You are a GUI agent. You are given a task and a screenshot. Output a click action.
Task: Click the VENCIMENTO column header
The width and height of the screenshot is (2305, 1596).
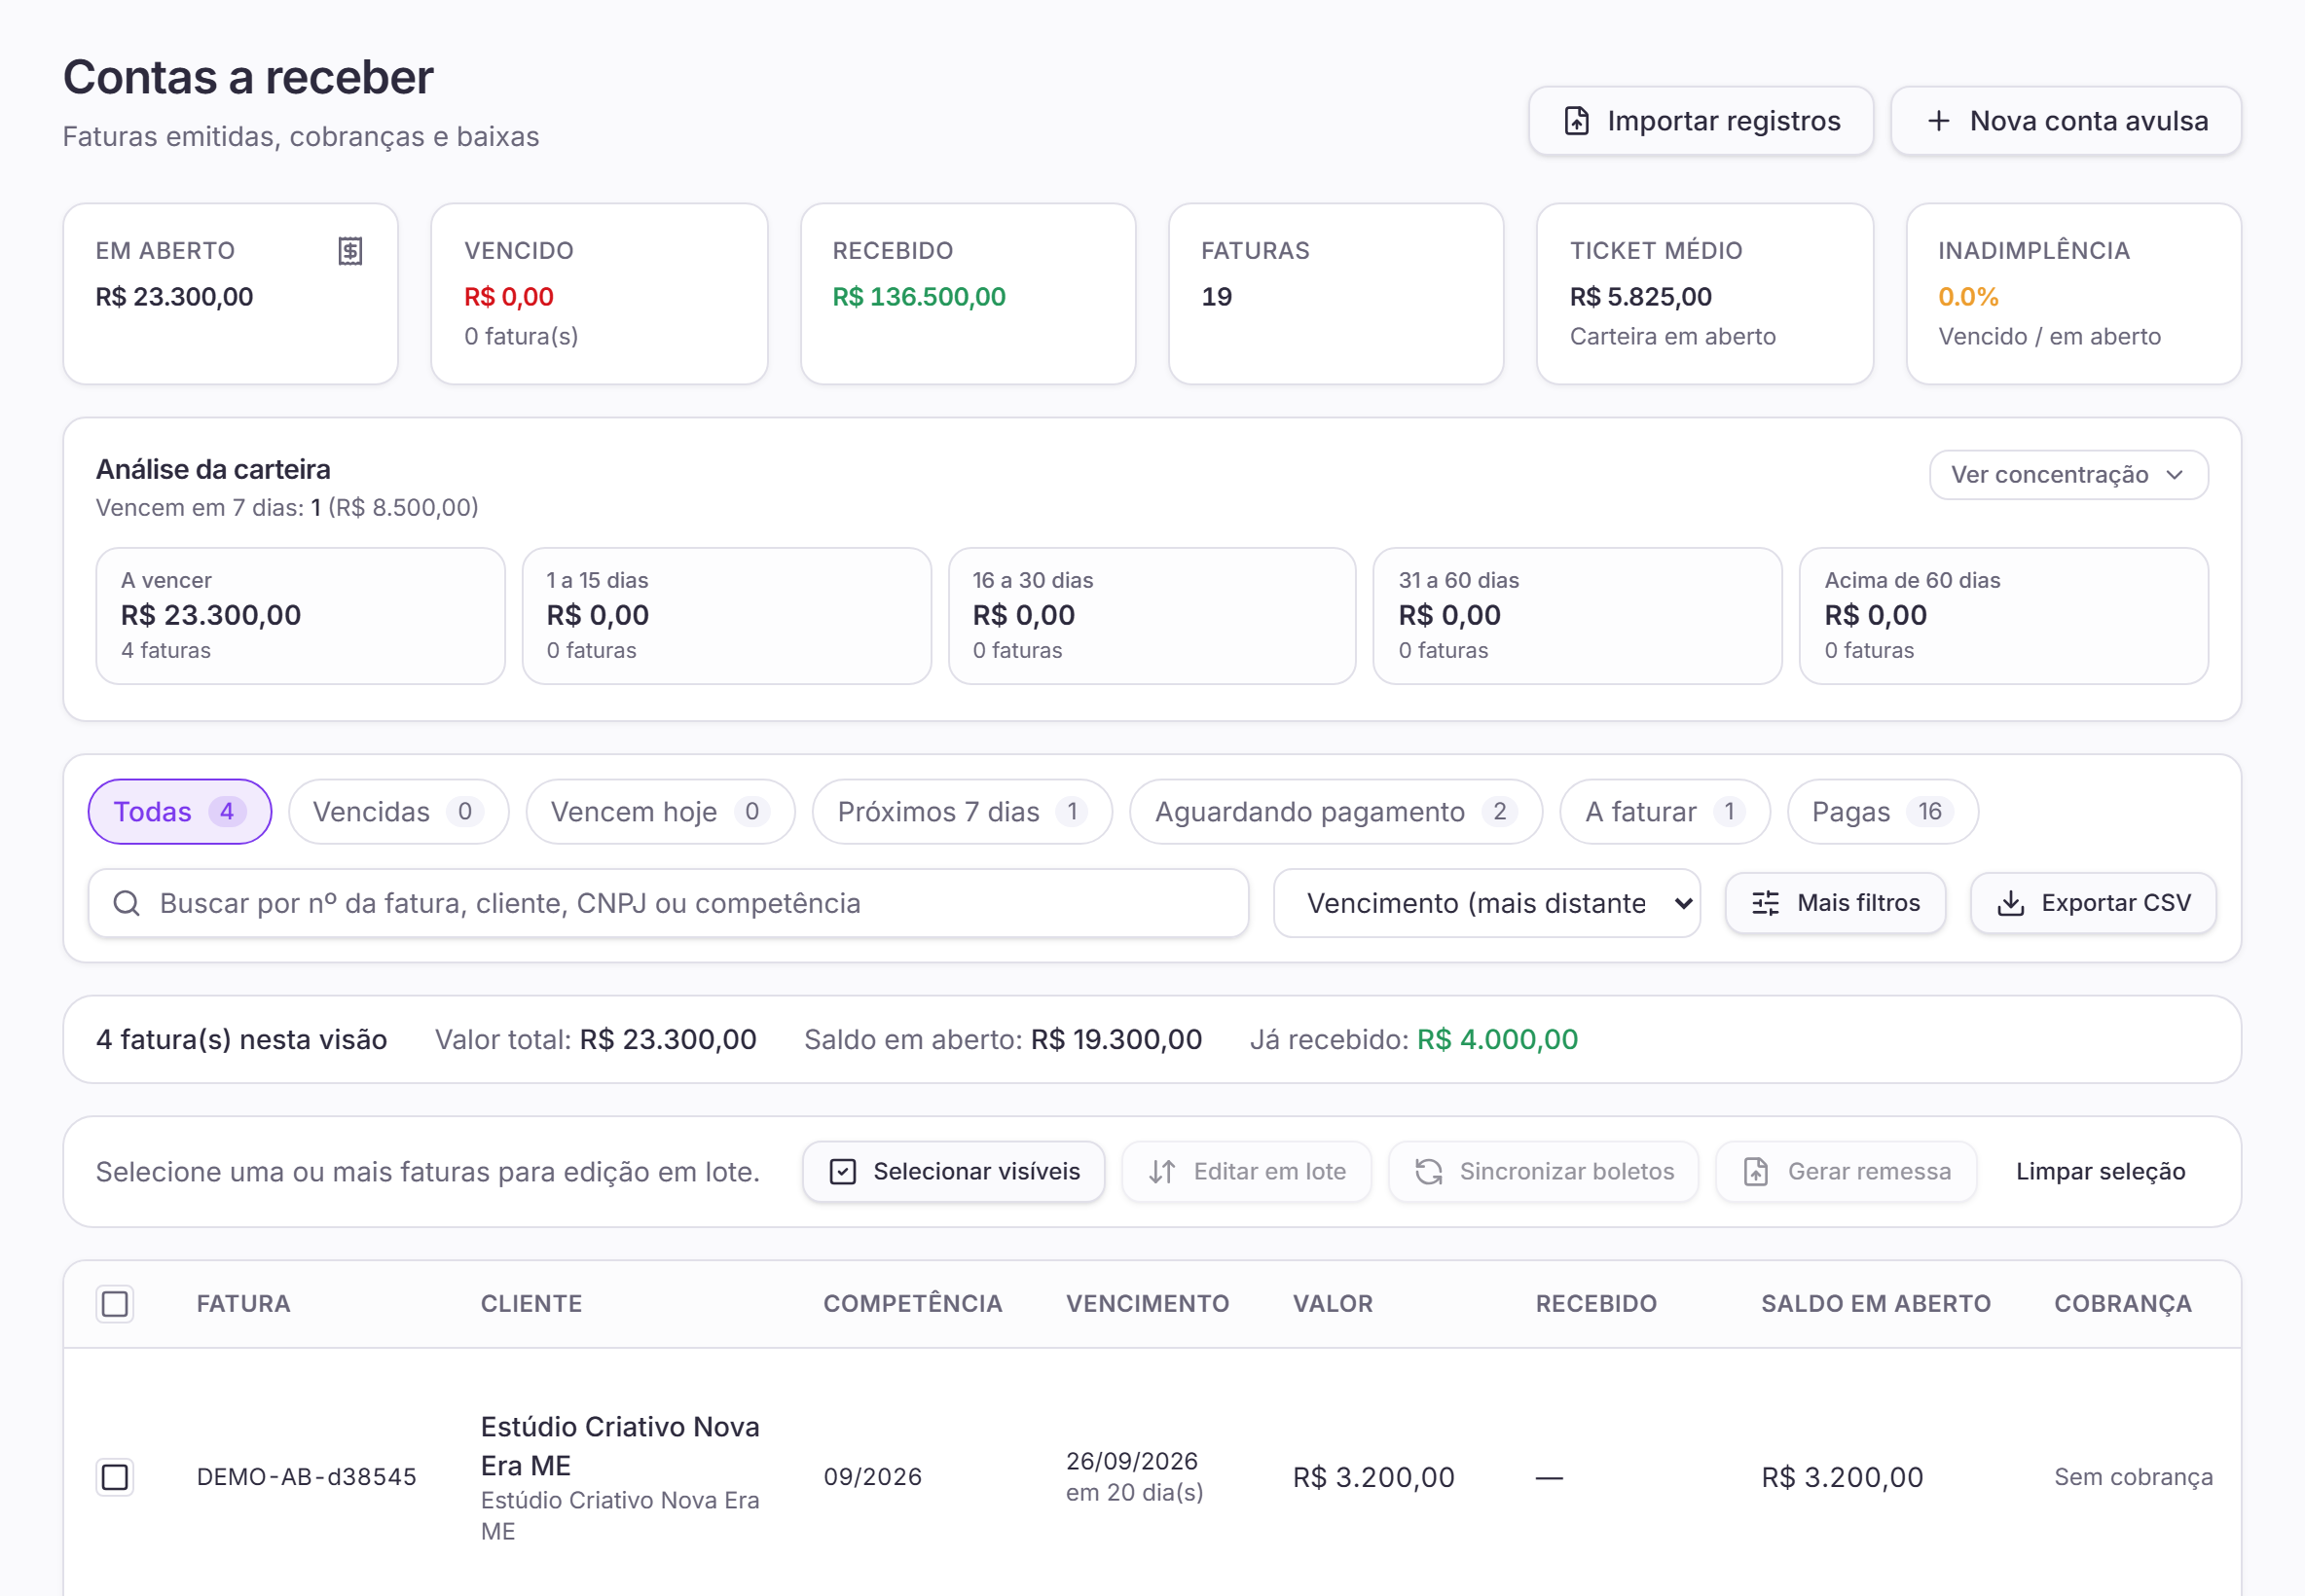[x=1147, y=1303]
